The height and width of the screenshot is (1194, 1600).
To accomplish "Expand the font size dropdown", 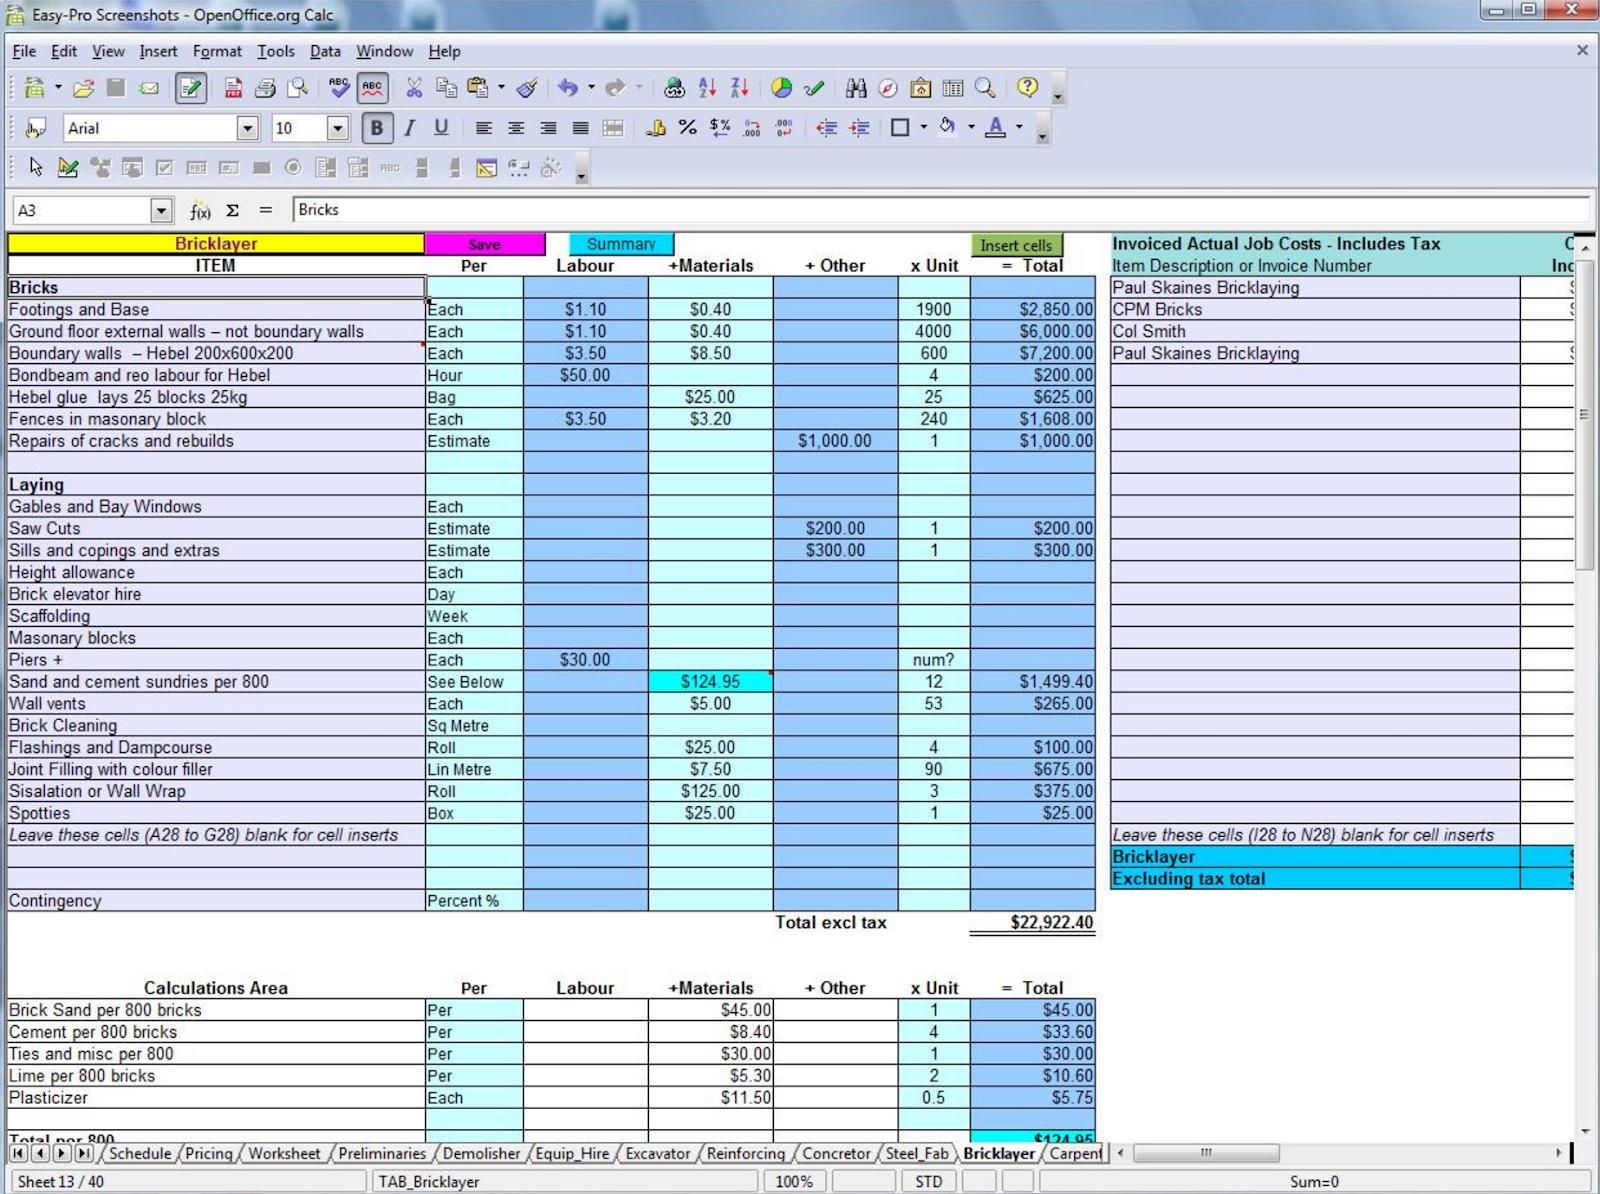I will [337, 128].
